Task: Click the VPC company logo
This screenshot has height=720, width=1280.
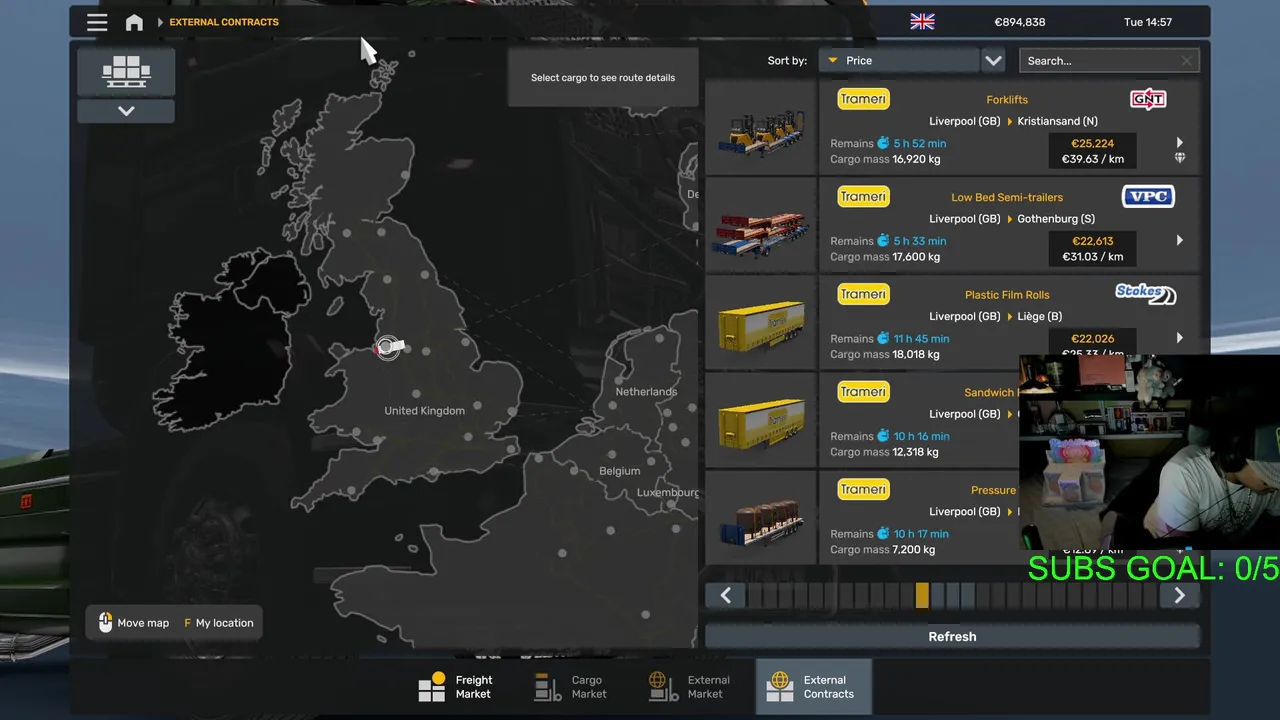Action: (x=1148, y=196)
